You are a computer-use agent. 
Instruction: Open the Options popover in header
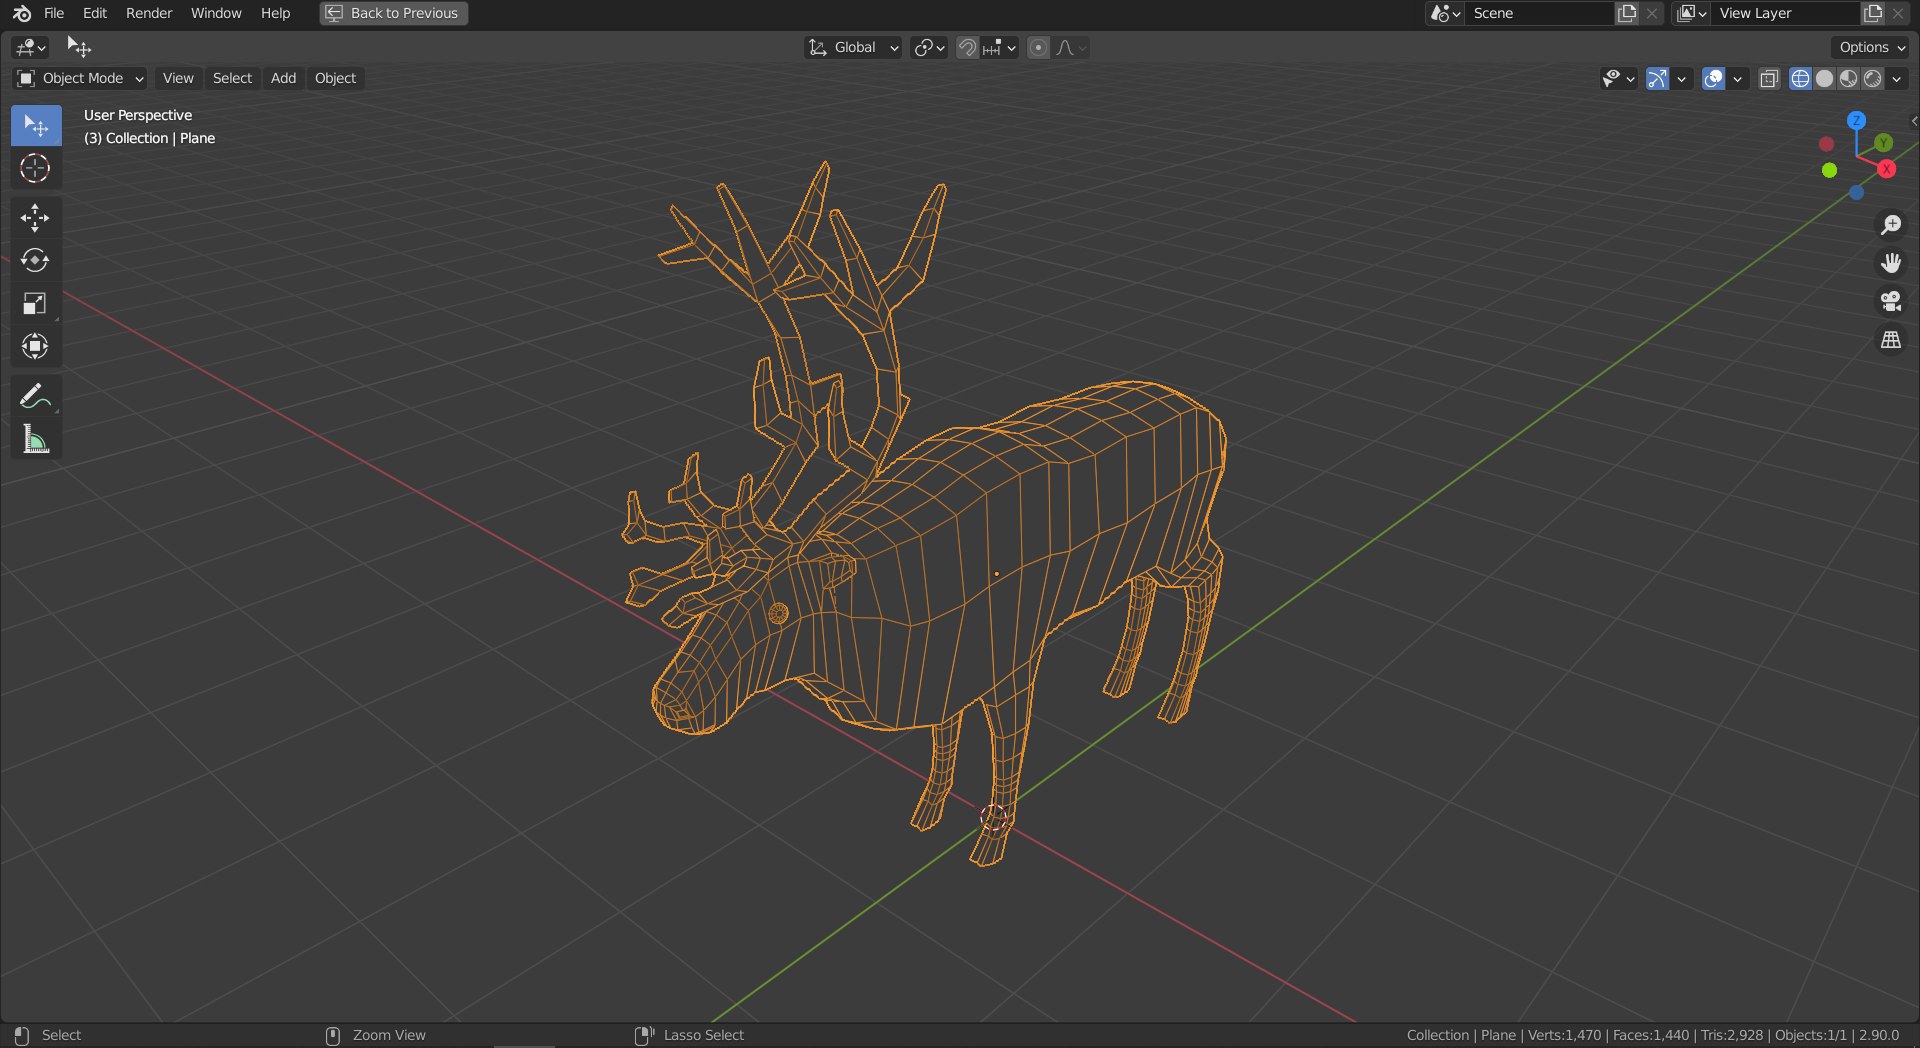point(1871,47)
